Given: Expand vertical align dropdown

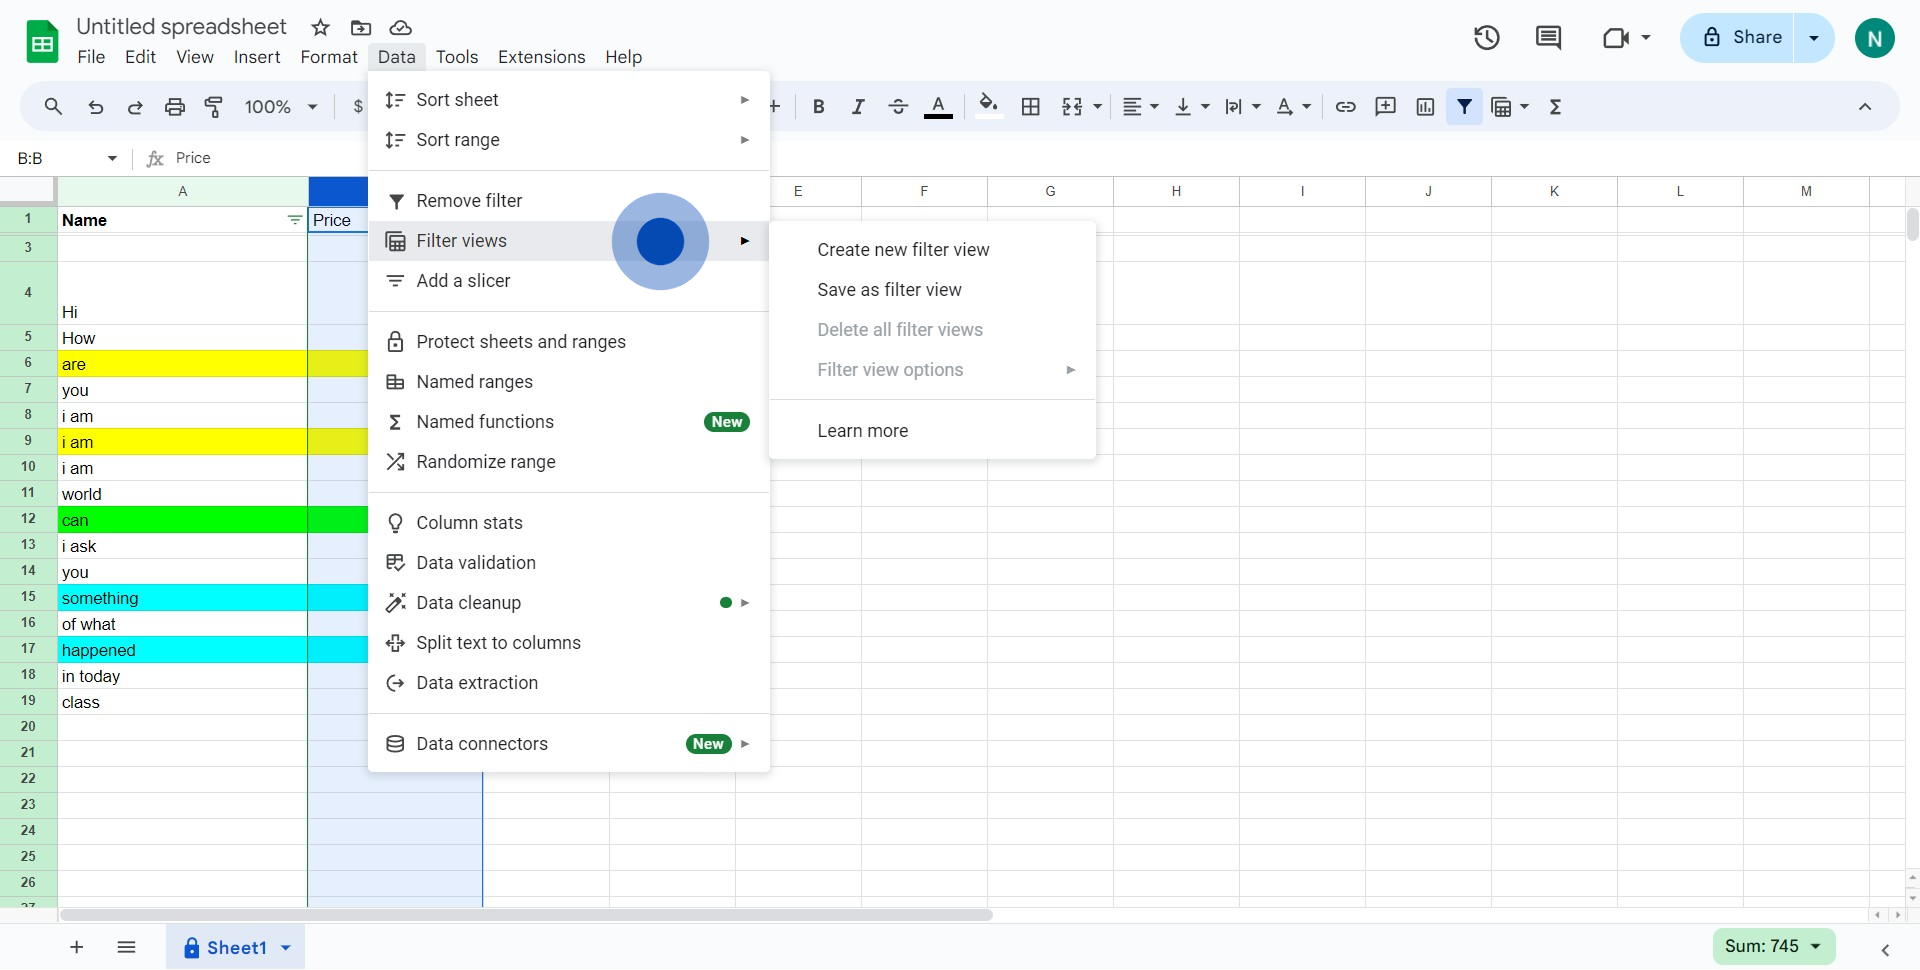Looking at the screenshot, I should coord(1205,106).
